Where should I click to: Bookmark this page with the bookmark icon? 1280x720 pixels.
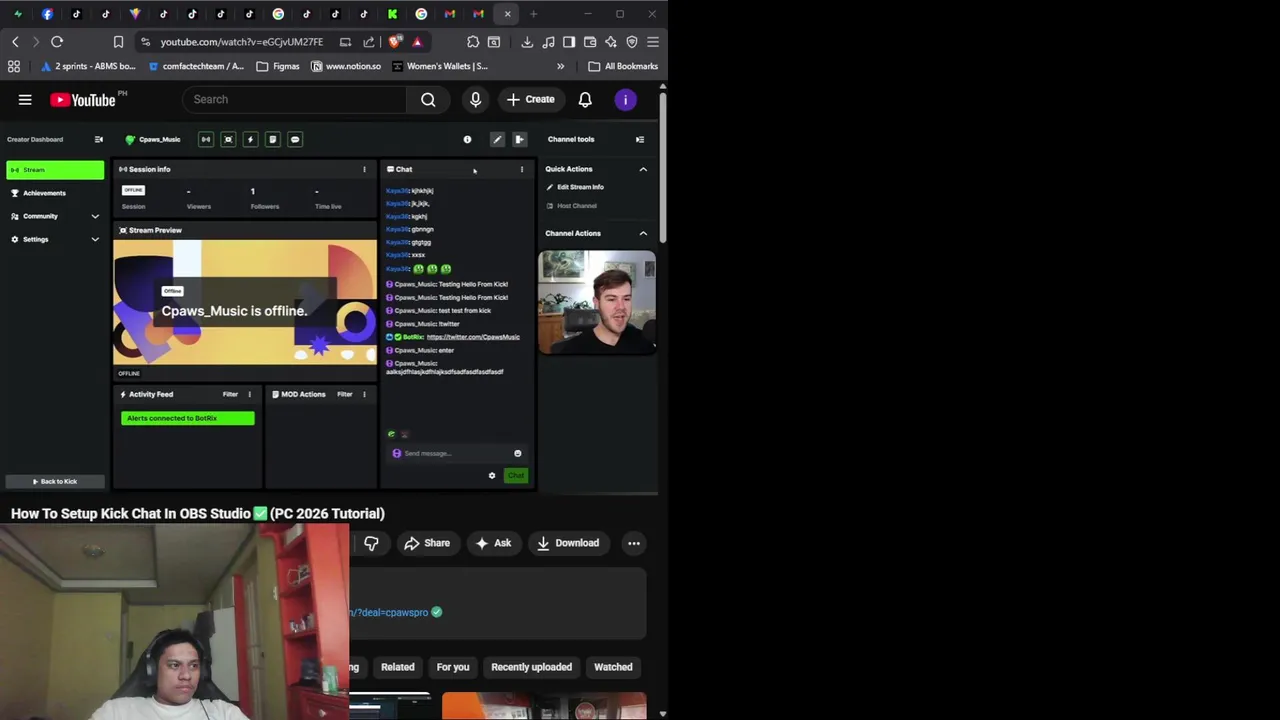tap(118, 42)
